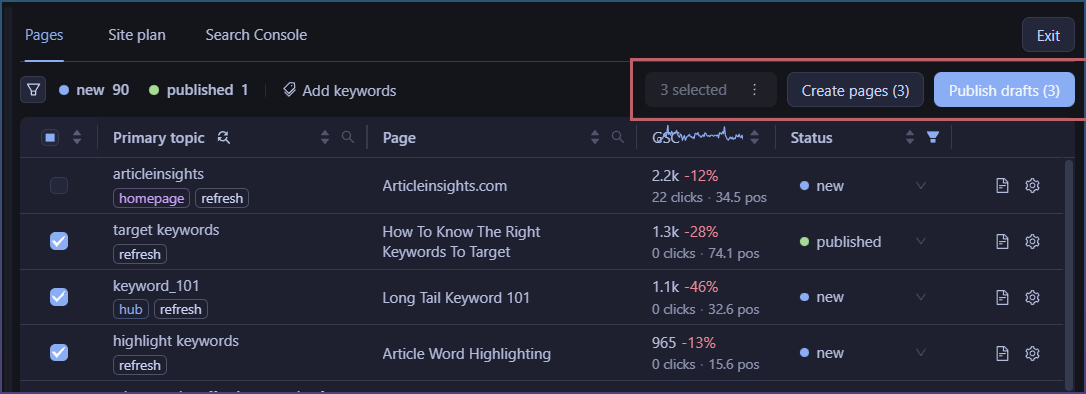1086x394 pixels.
Task: Click the Exit button
Action: pos(1048,35)
